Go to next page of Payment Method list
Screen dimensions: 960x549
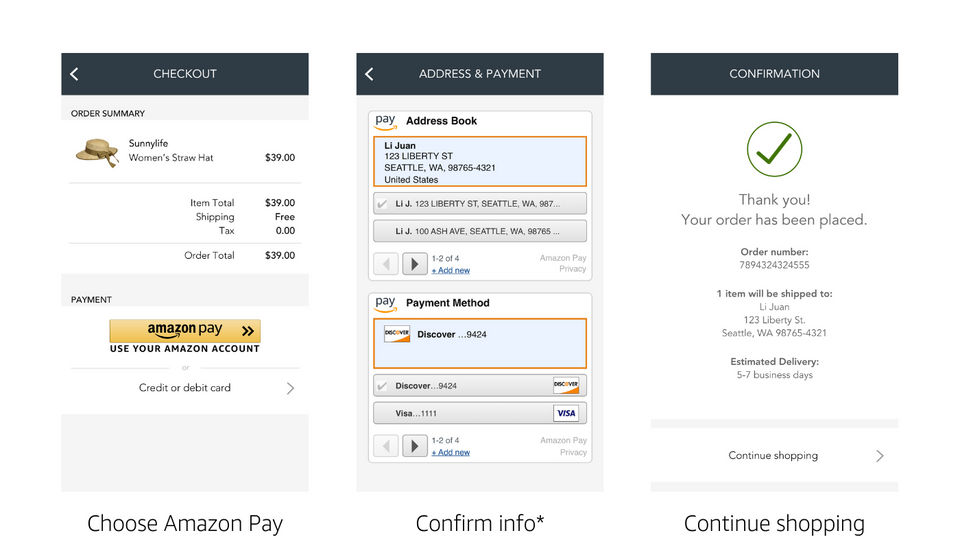[415, 446]
